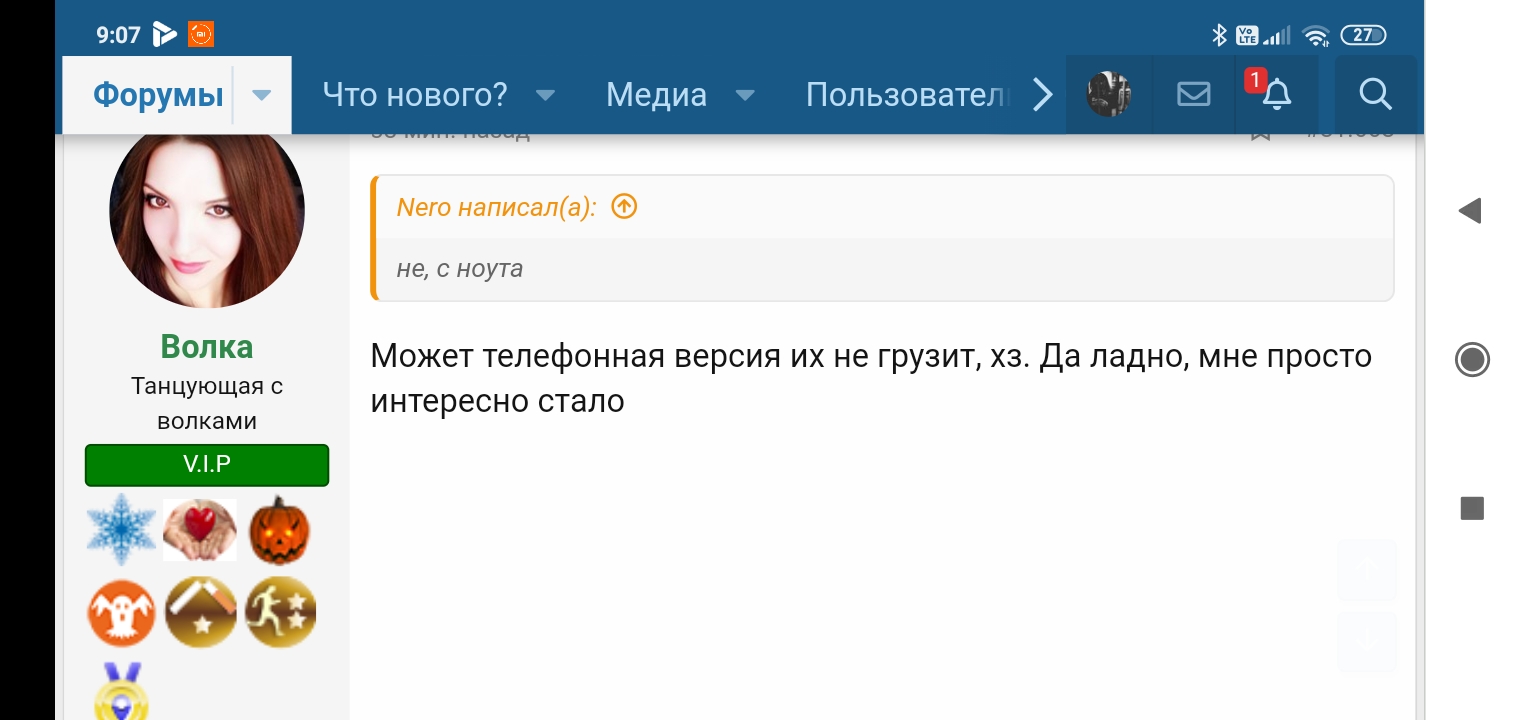Click the orange ghost badge
This screenshot has width=1520, height=720.
pyautogui.click(x=121, y=612)
